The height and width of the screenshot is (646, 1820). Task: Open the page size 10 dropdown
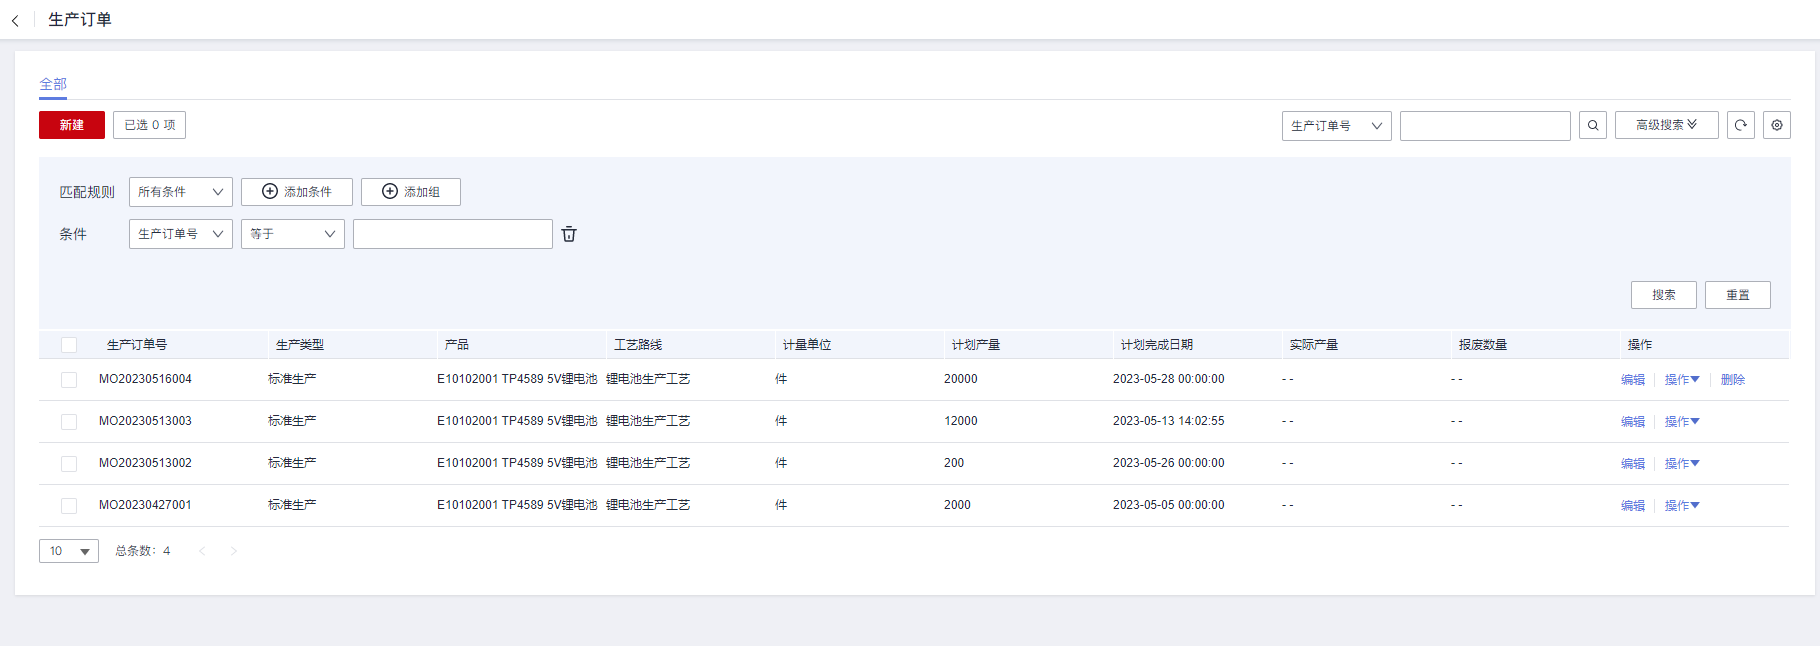69,551
